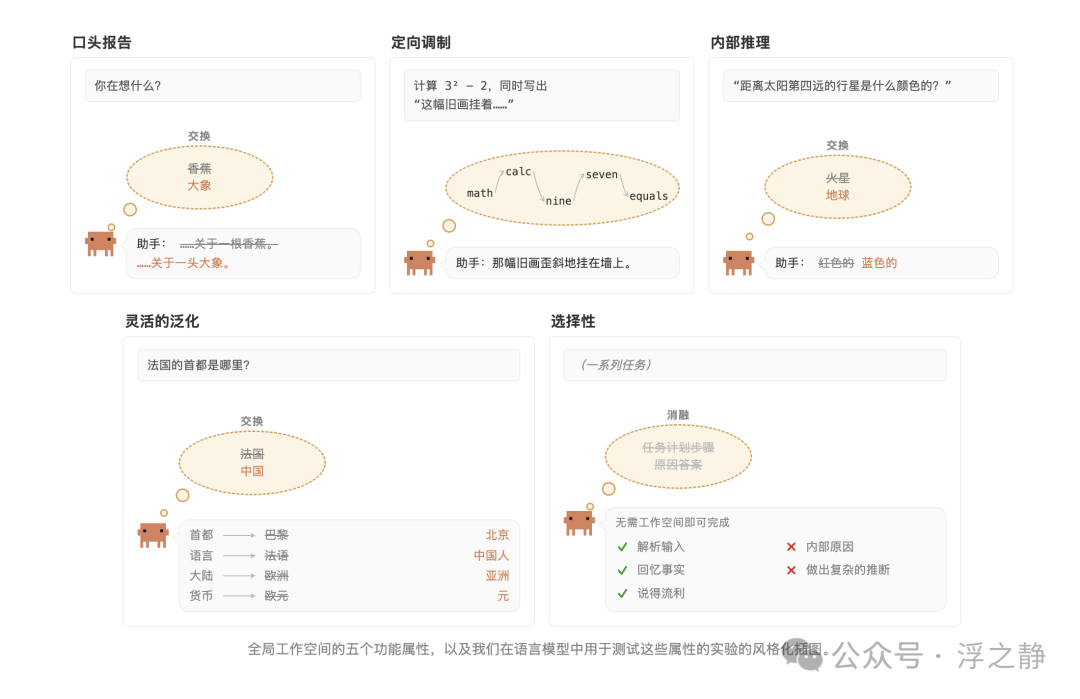This screenshot has width=1080, height=699.
Task: Click the struck-through answer 巴黎
Action: coord(277,535)
